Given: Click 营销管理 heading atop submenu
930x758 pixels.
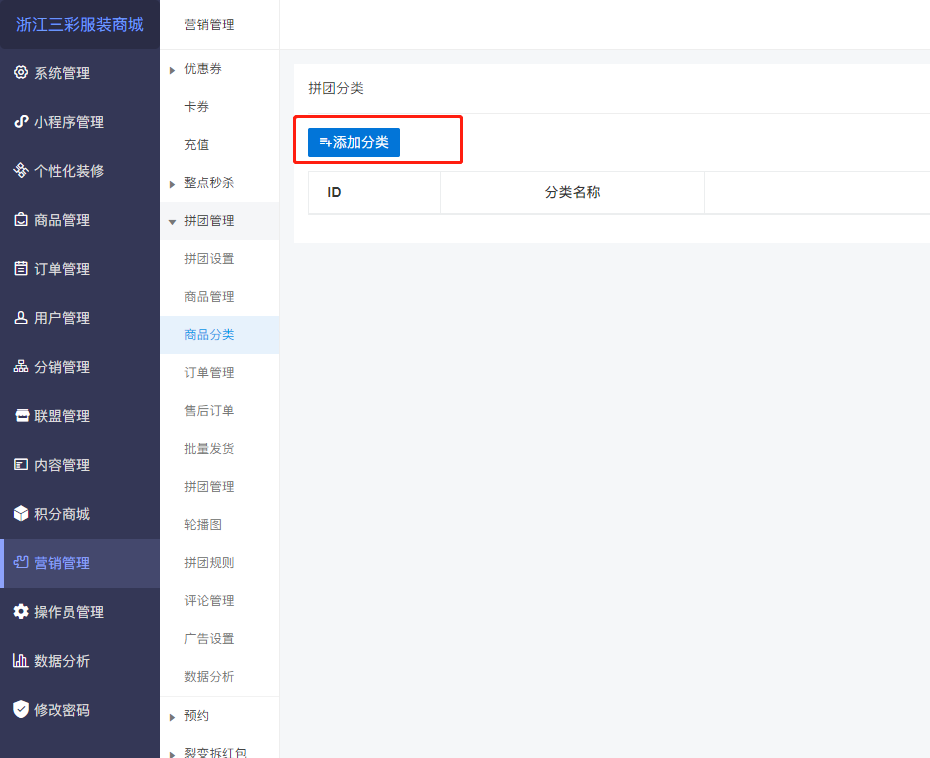Looking at the screenshot, I should coord(209,25).
